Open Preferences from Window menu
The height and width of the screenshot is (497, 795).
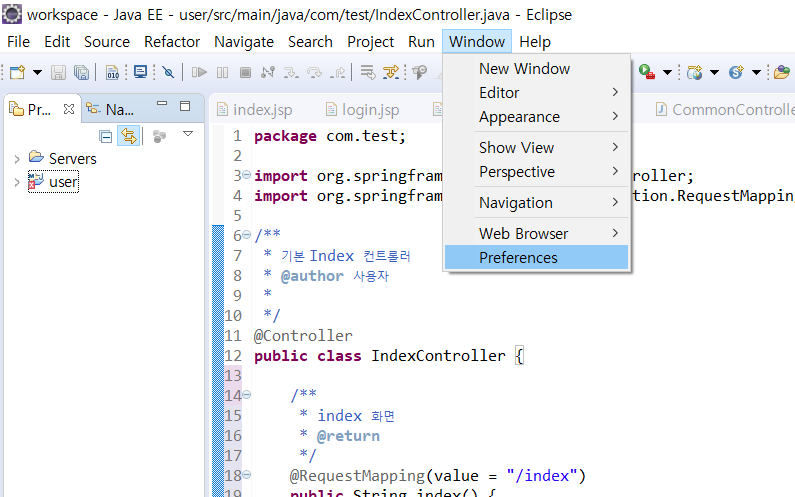(x=536, y=258)
